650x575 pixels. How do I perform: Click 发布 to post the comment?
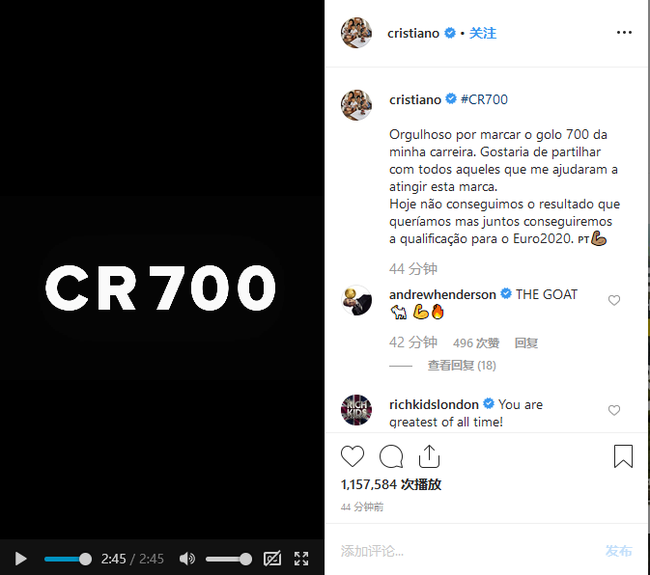point(618,551)
